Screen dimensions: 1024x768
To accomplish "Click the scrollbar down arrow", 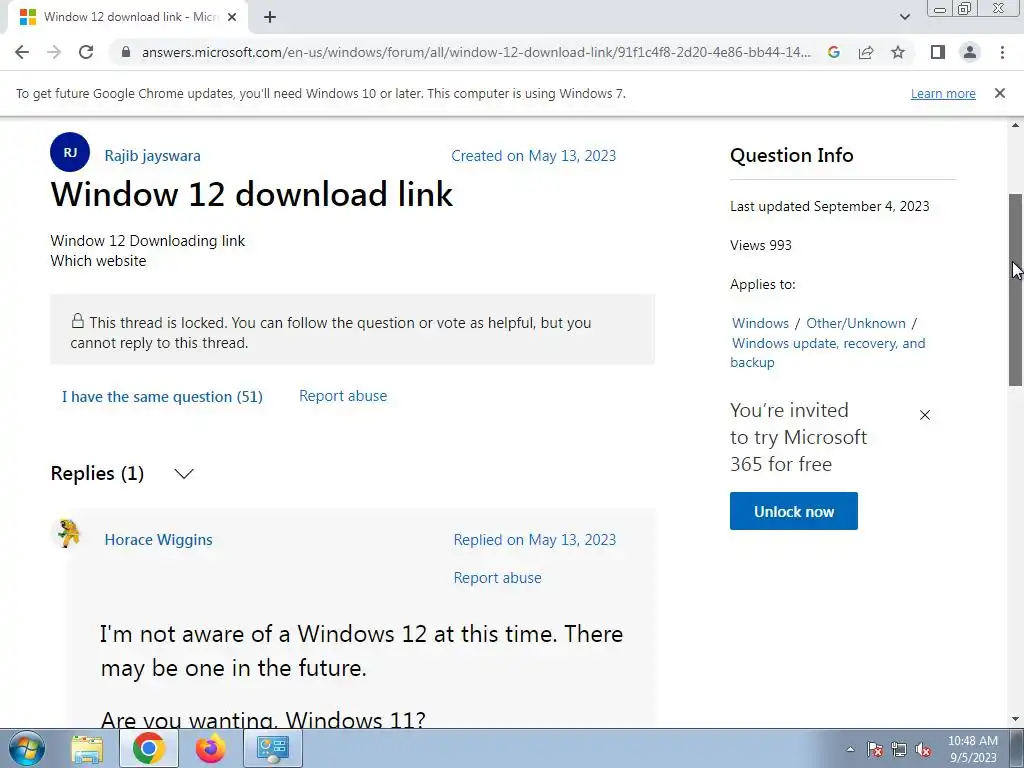I will [x=1016, y=720].
